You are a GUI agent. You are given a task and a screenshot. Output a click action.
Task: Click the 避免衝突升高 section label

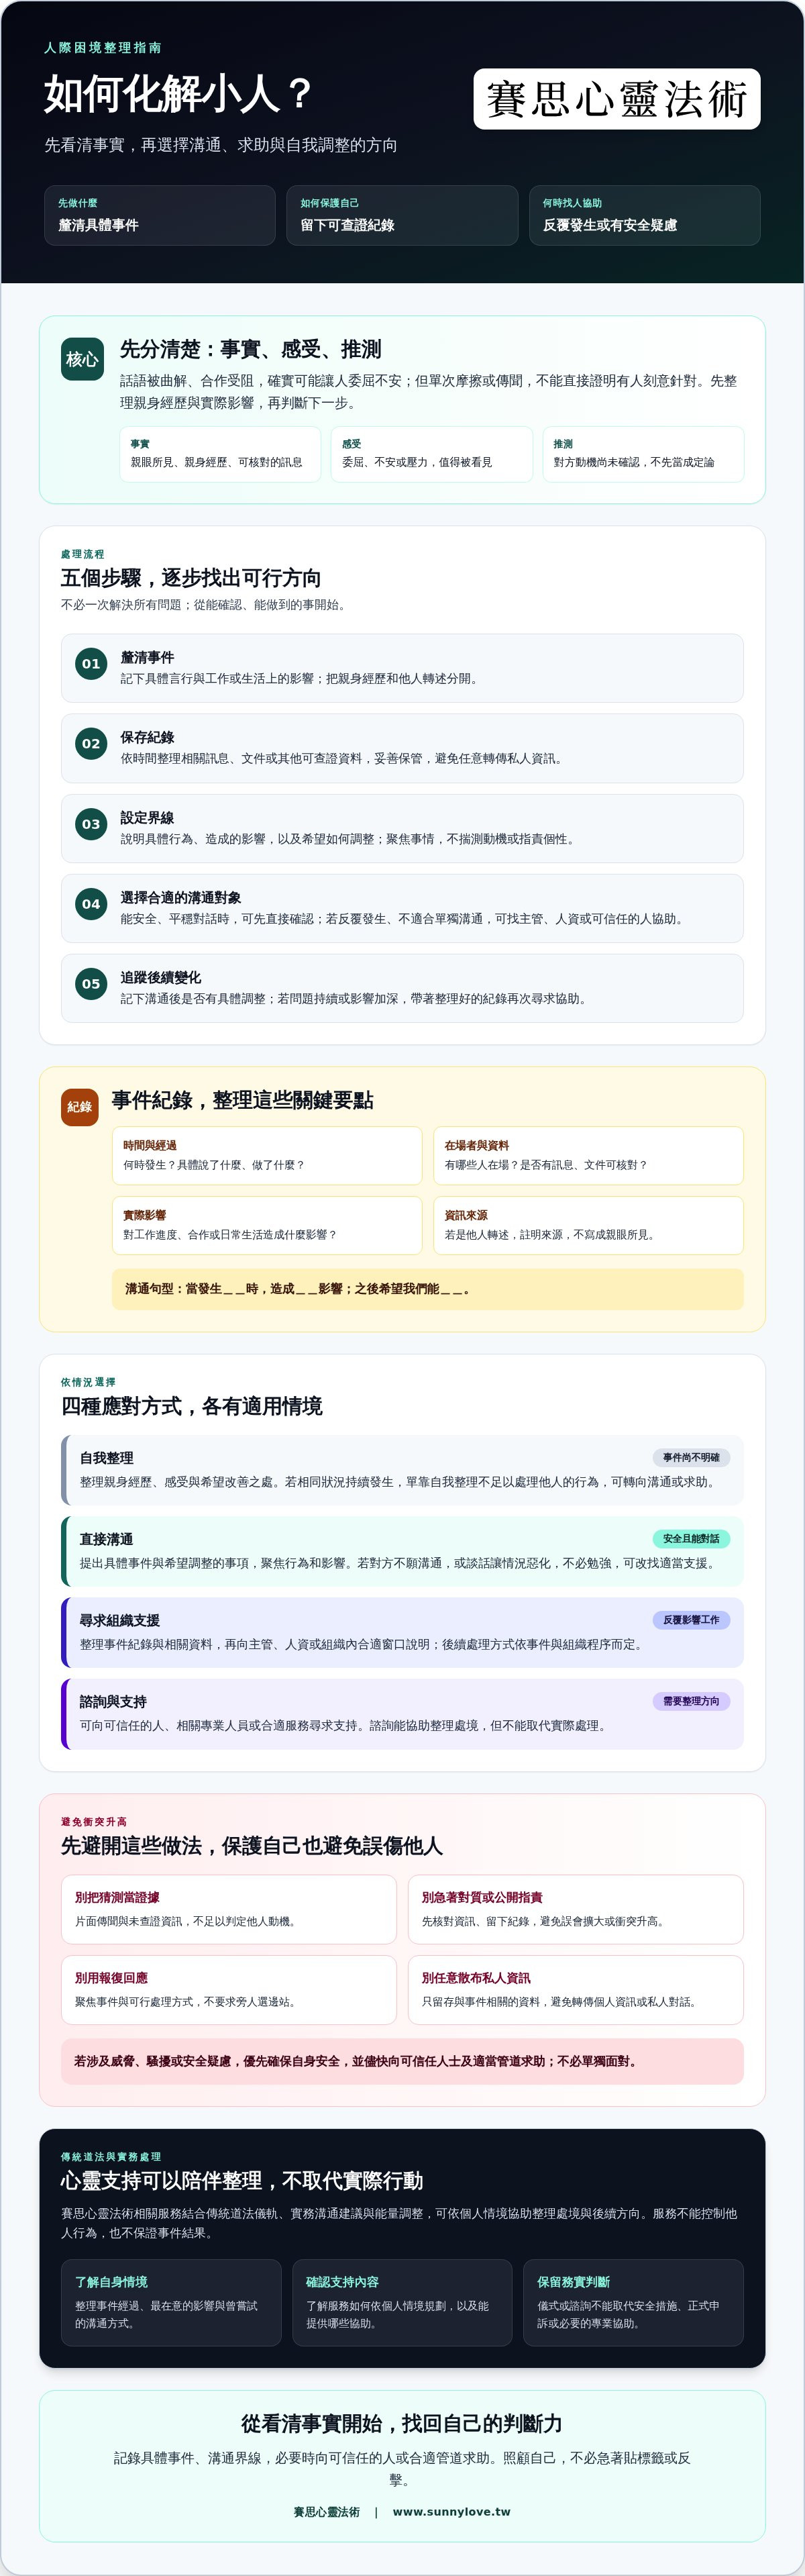point(94,1822)
